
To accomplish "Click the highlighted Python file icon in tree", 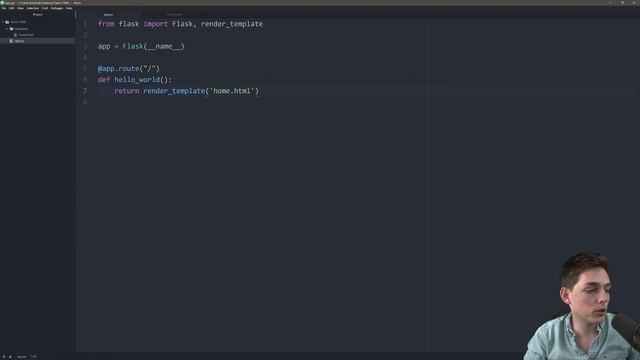I will pos(11,41).
